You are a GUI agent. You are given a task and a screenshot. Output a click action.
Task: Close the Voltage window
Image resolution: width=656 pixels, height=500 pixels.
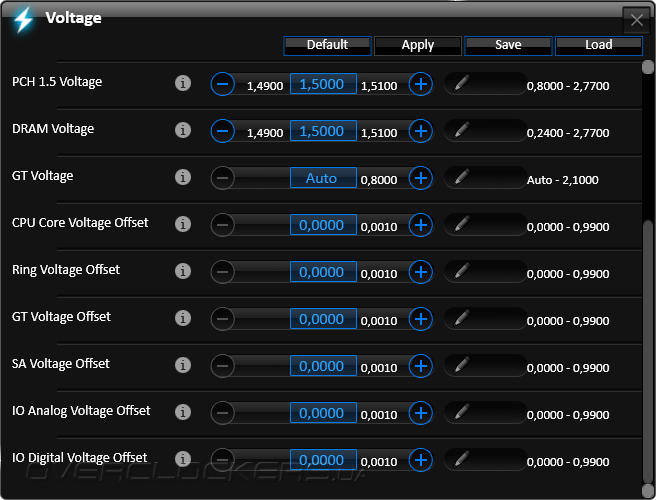tap(637, 20)
